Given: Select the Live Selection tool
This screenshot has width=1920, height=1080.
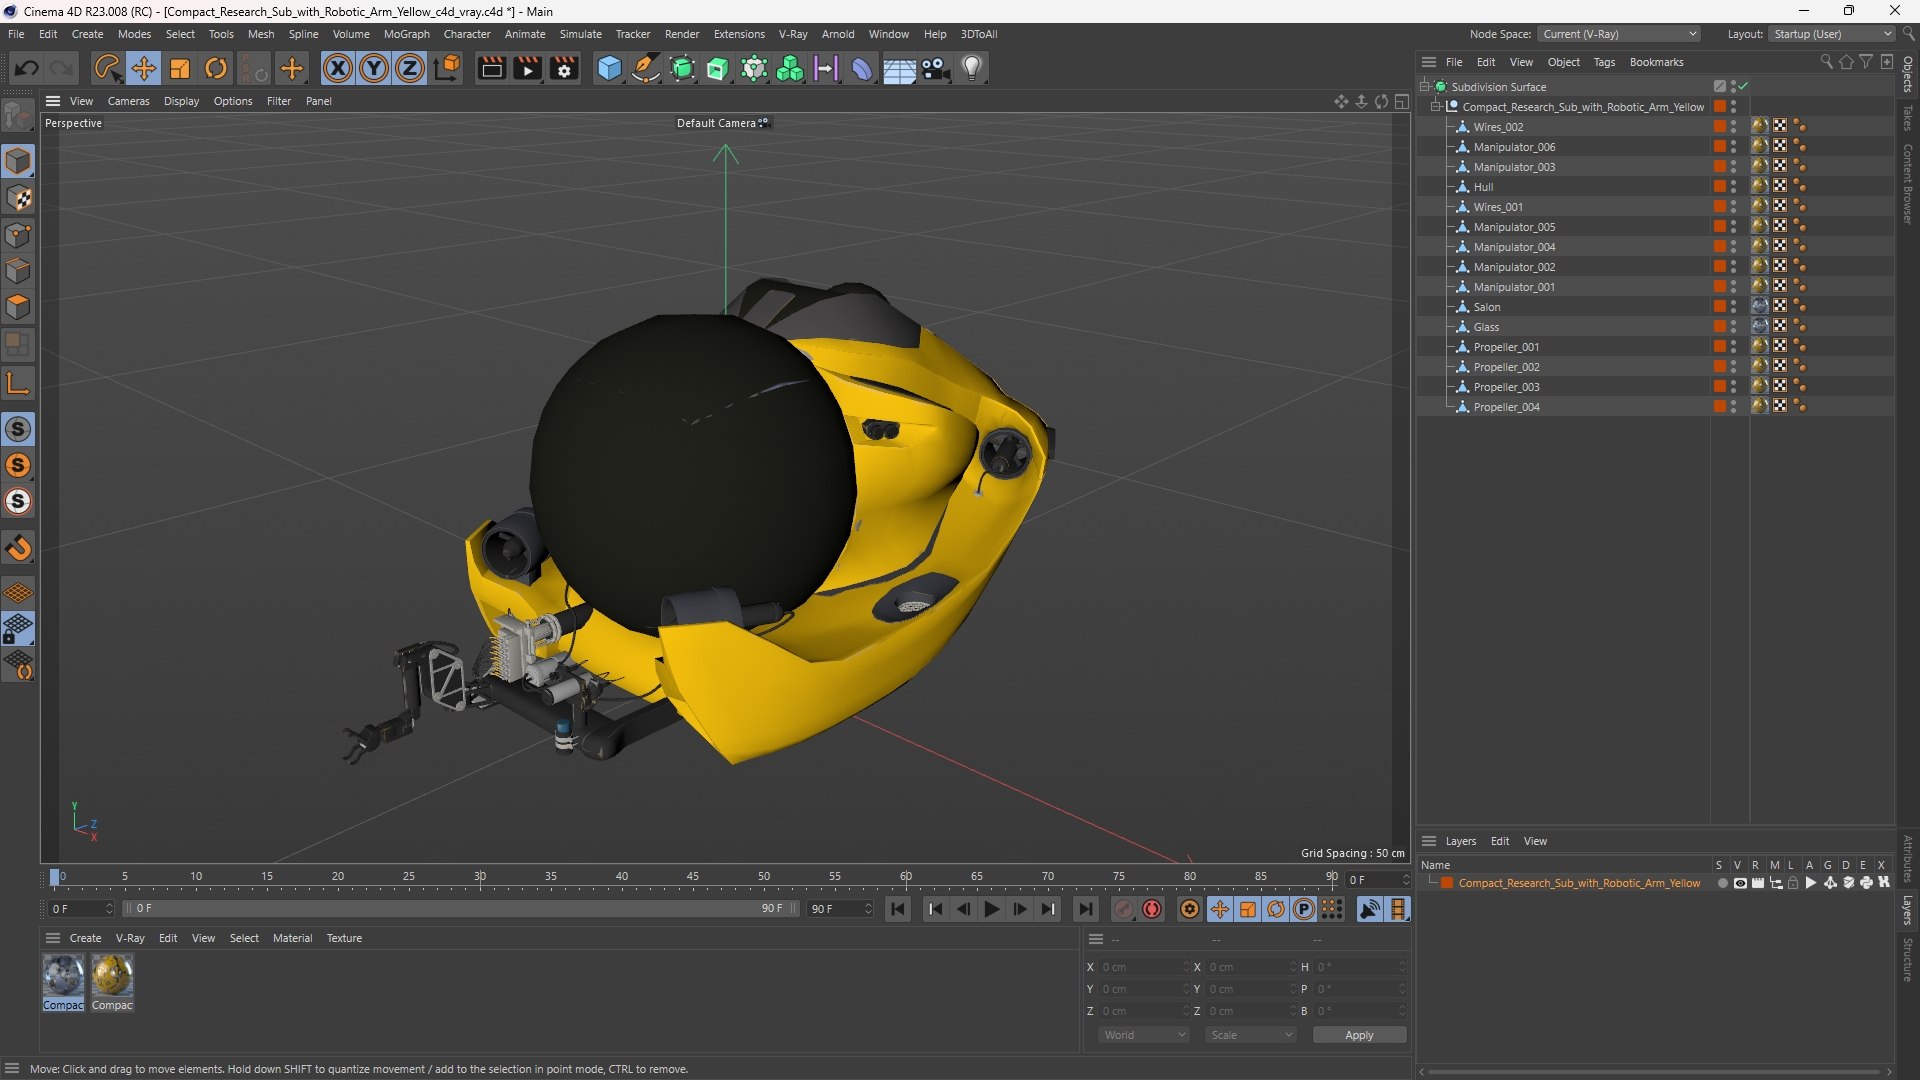Looking at the screenshot, I should point(106,68).
